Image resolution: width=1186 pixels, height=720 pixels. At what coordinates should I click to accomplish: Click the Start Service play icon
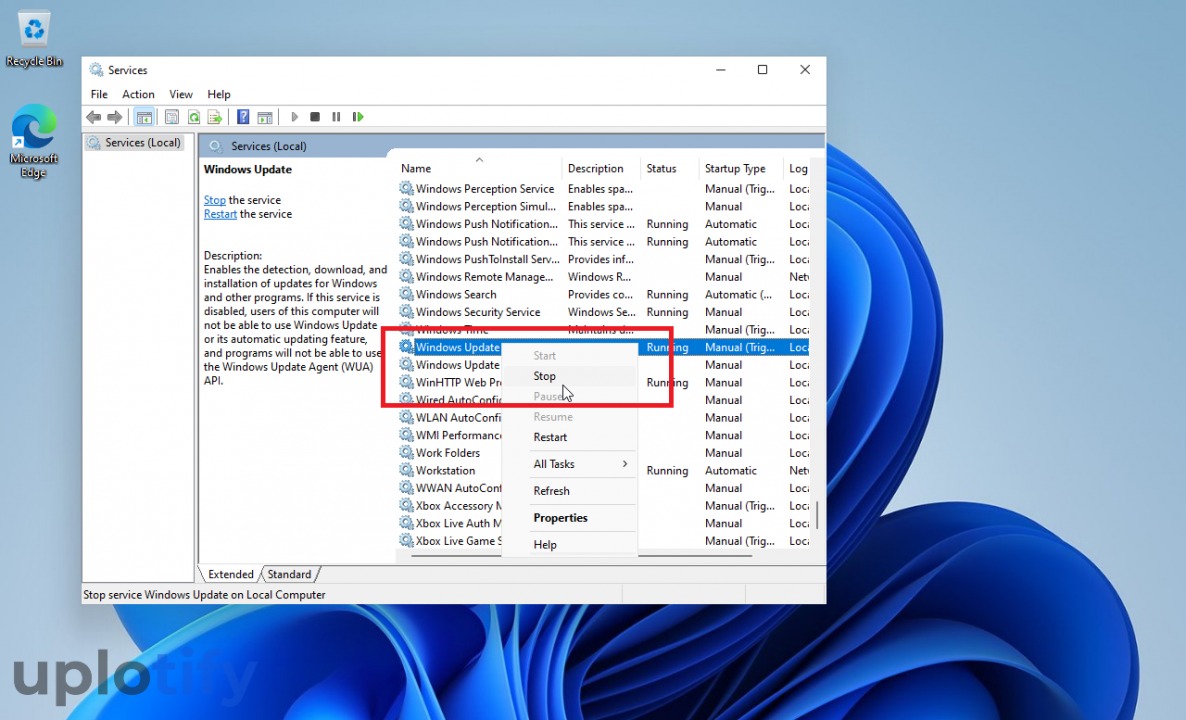point(294,117)
